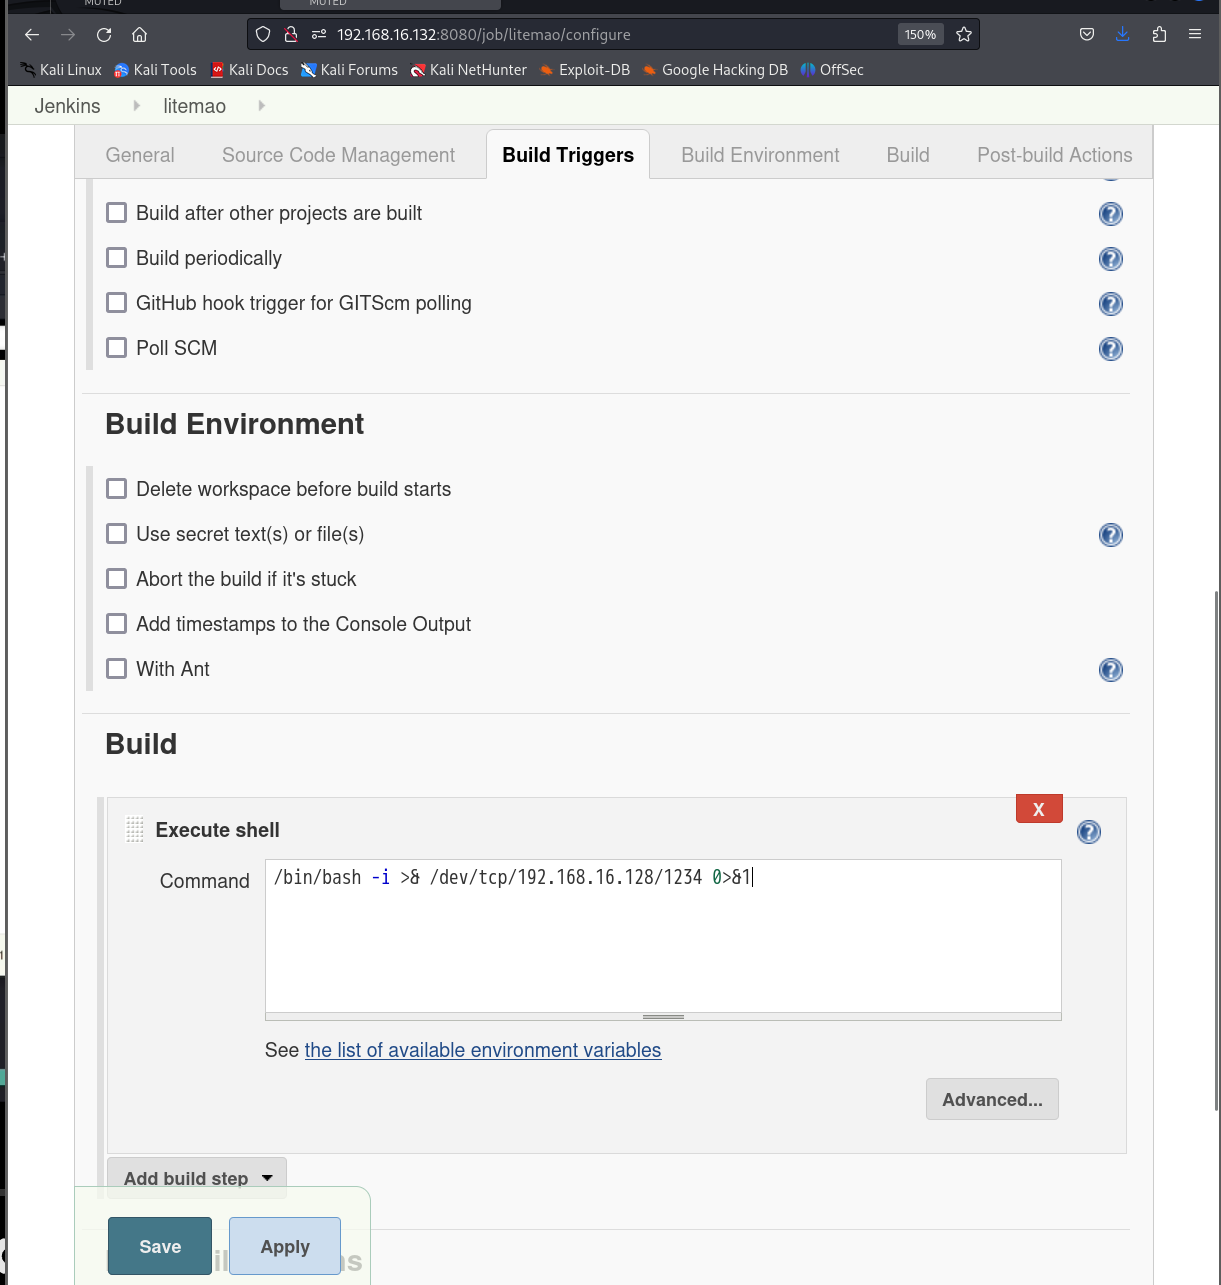Check Delete workspace before build starts
The height and width of the screenshot is (1285, 1221).
[117, 489]
